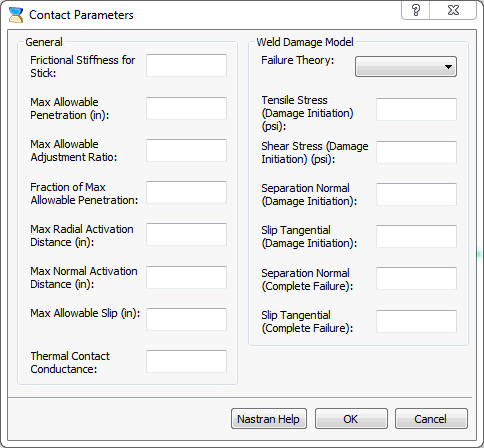Cancel the contact parameters dialog

(x=431, y=419)
